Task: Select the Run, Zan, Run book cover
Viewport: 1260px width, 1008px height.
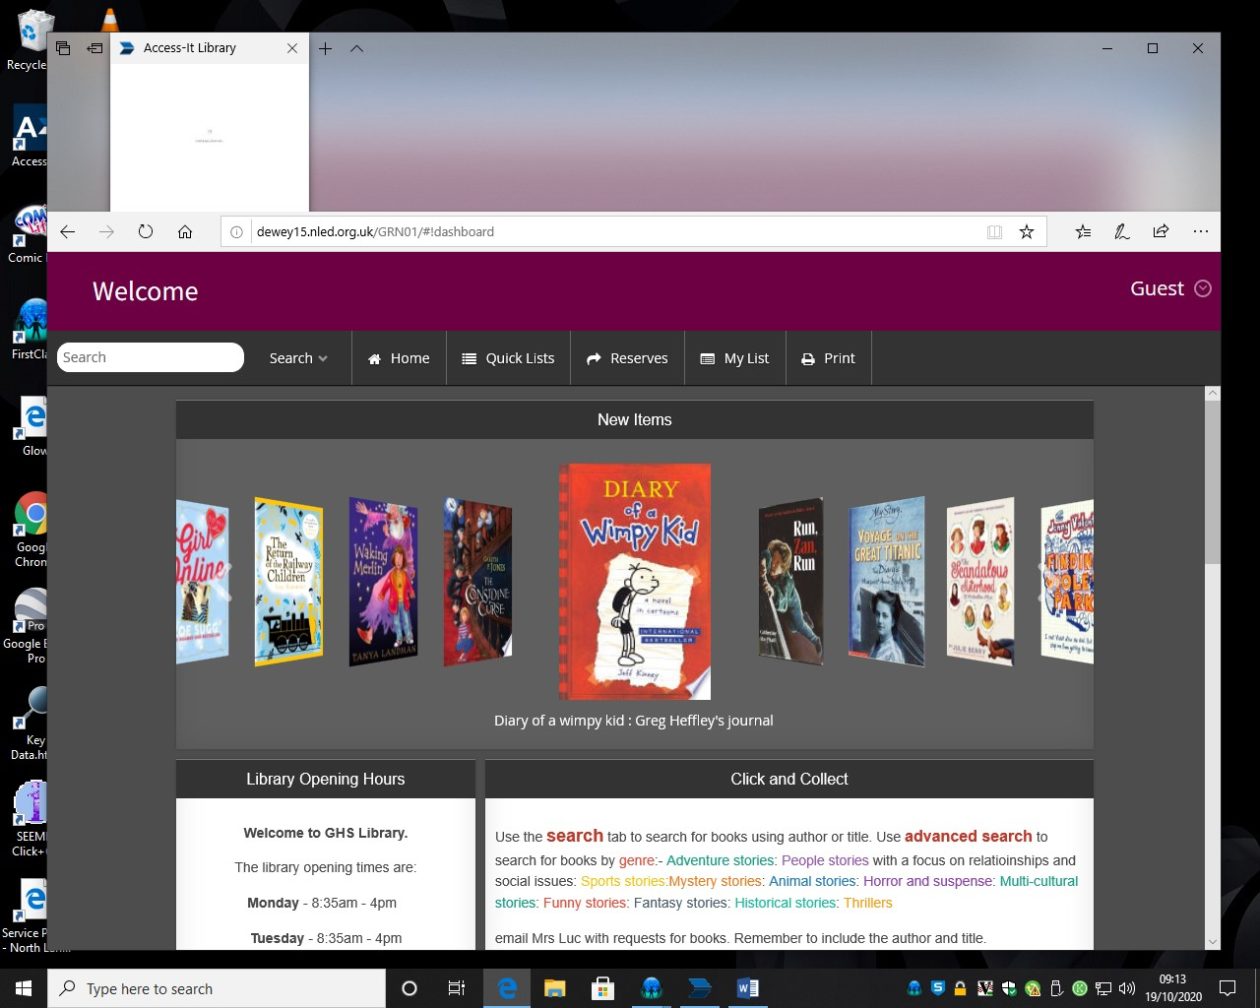Action: [x=790, y=581]
